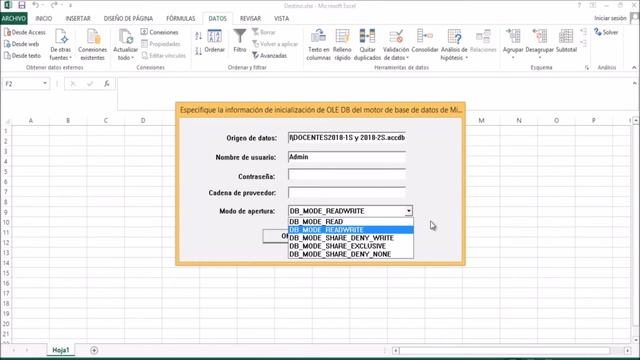The height and width of the screenshot is (360, 640).
Task: Click Consolidar tool
Action: (x=425, y=41)
